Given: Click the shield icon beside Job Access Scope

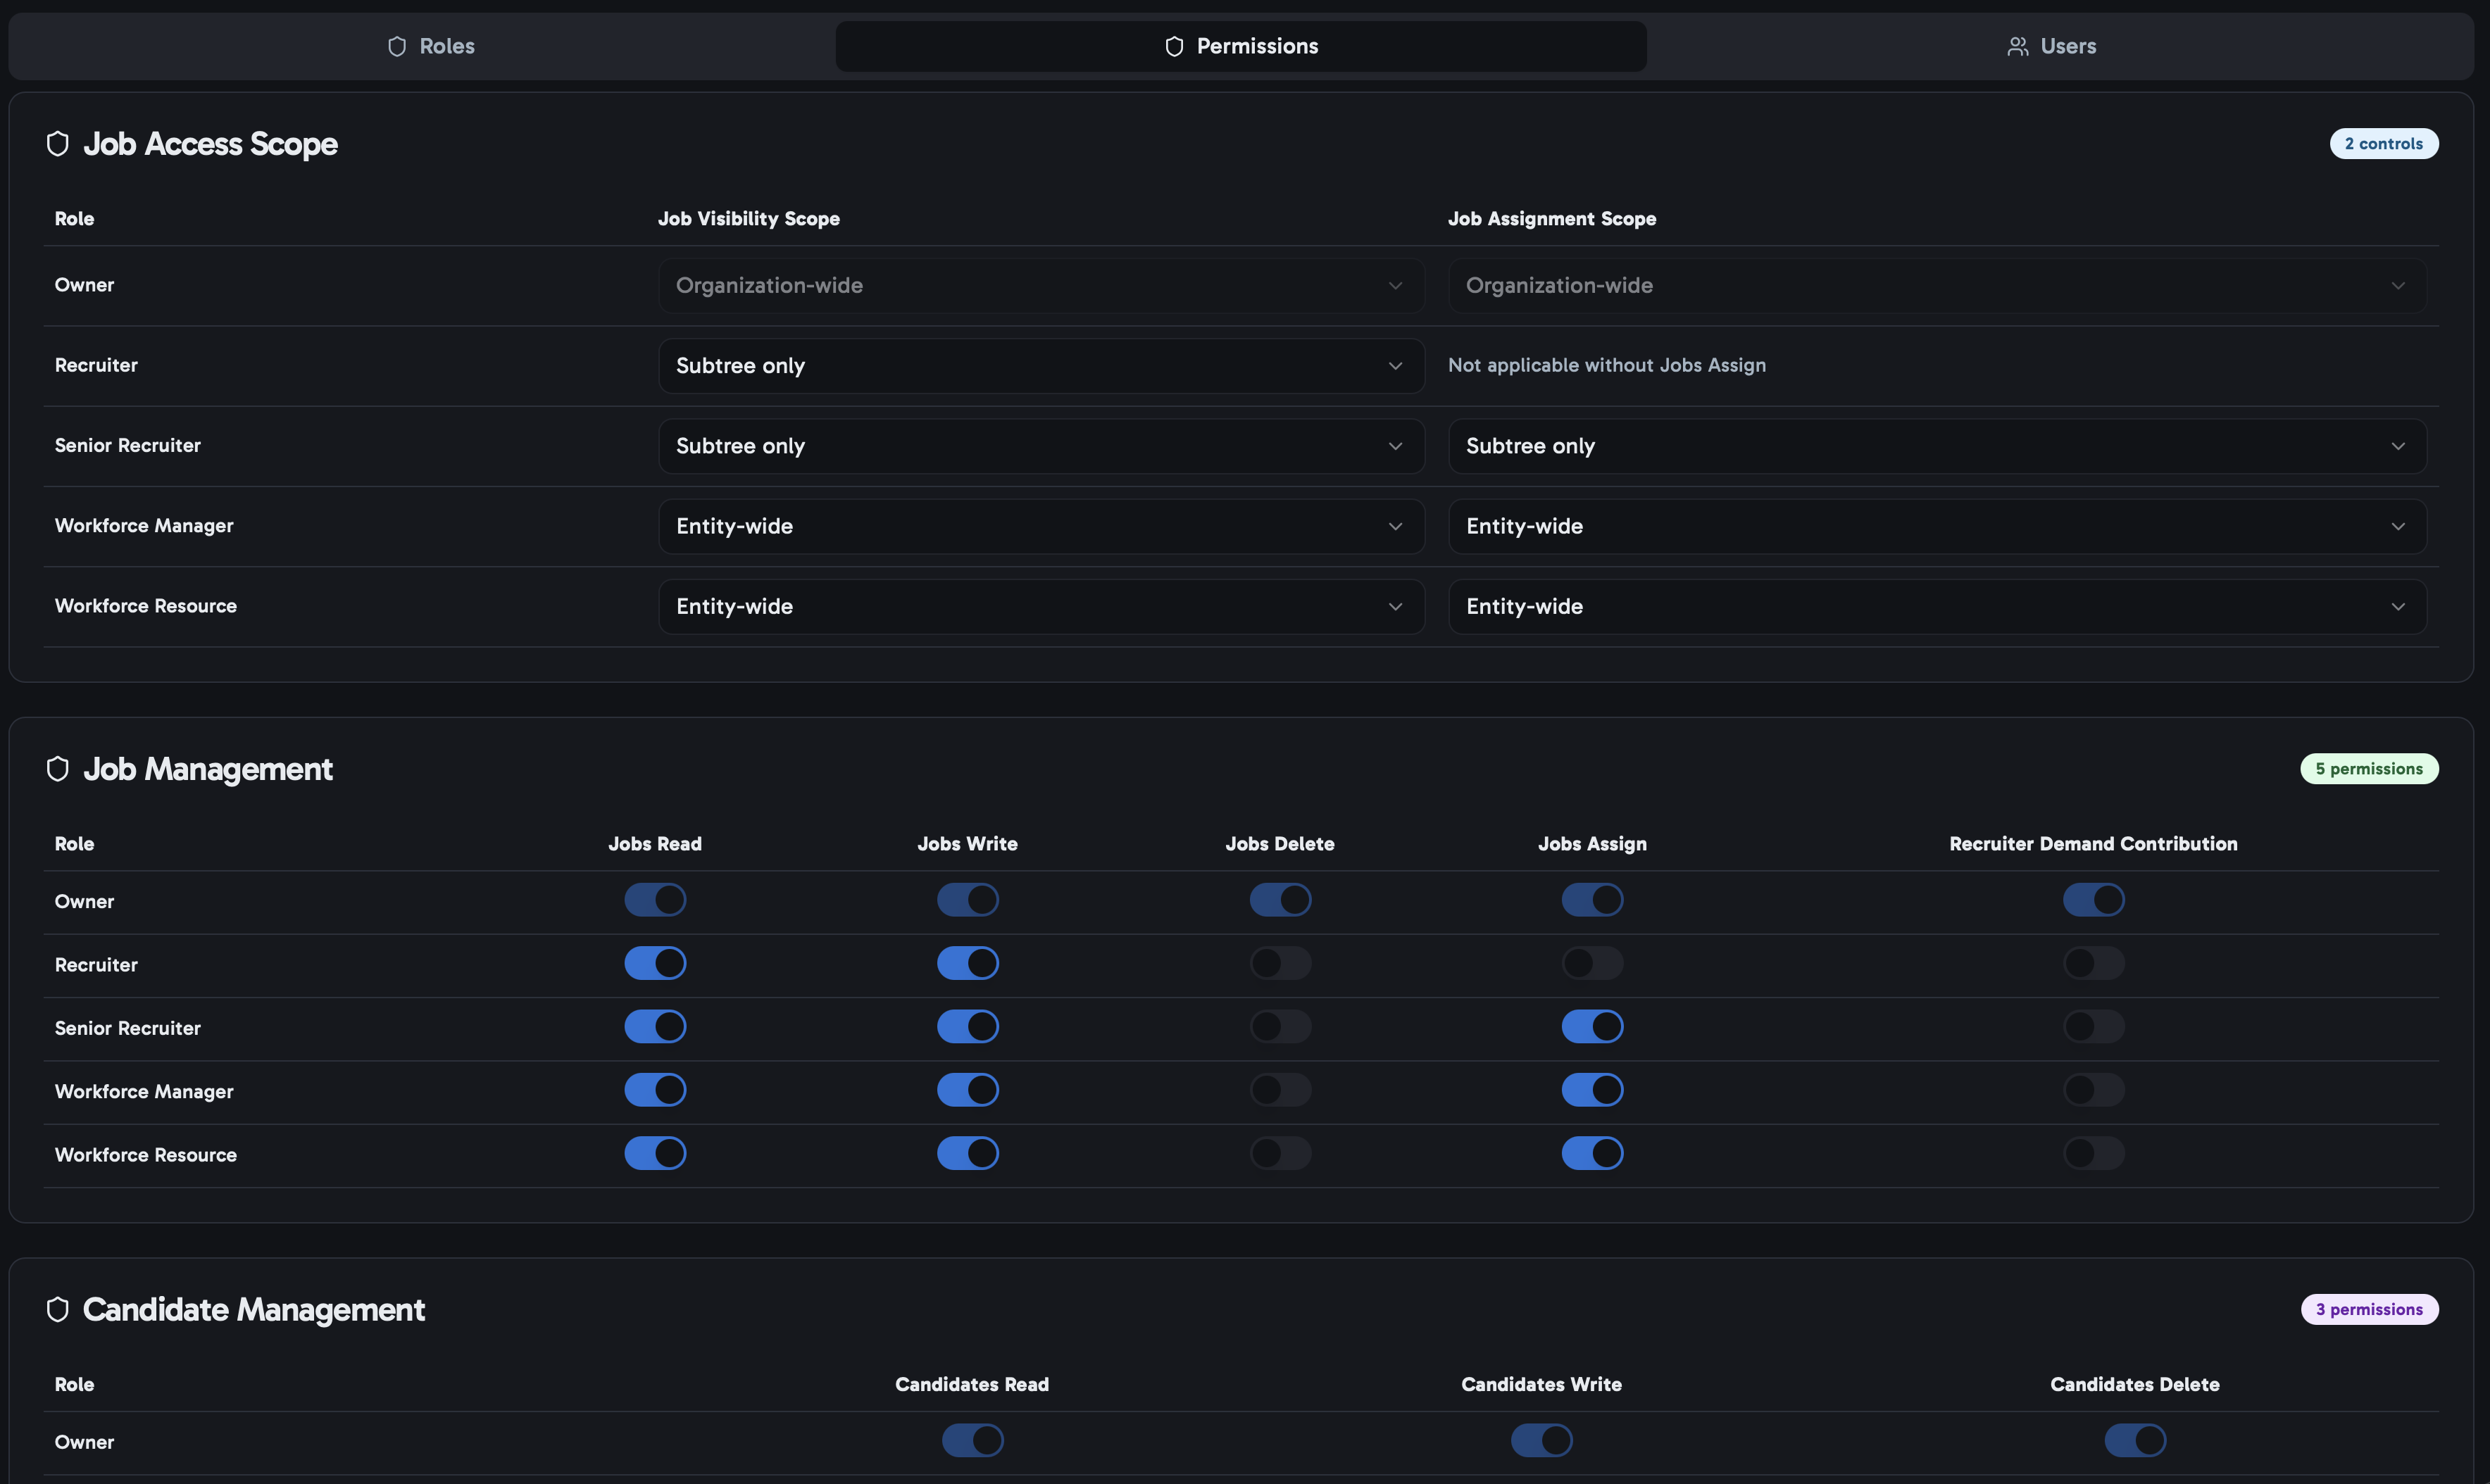Looking at the screenshot, I should tap(58, 144).
